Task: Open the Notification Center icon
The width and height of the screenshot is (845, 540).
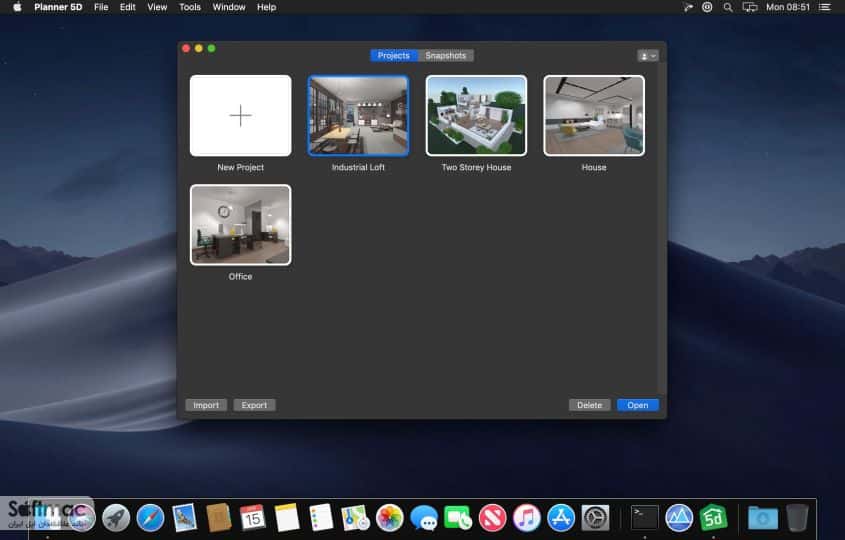Action: coord(825,7)
